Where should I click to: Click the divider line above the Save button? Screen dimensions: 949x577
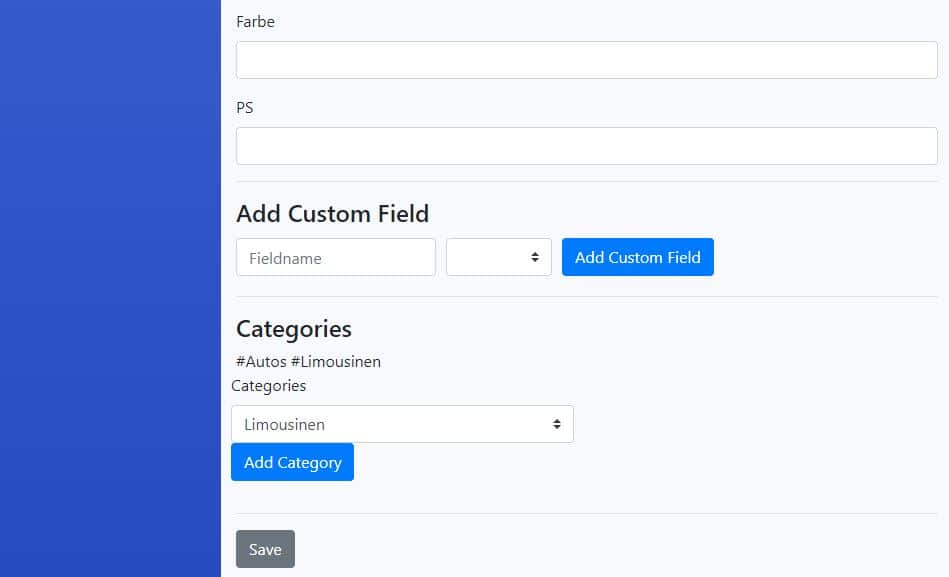[586, 513]
